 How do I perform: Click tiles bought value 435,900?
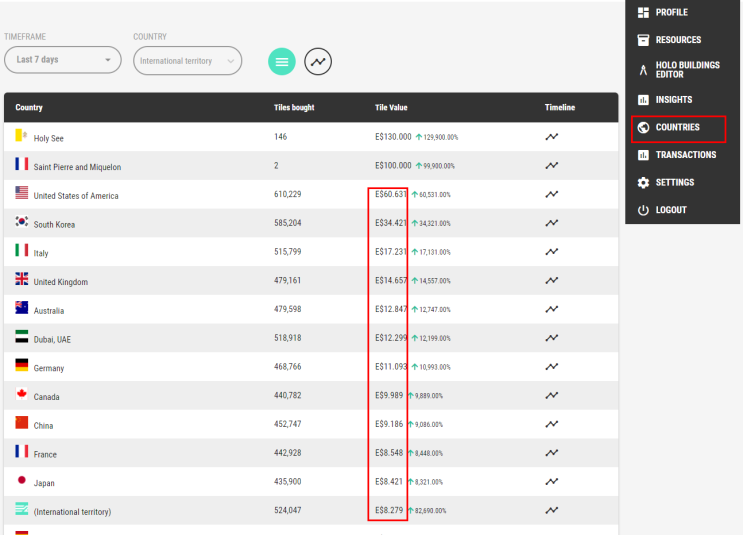click(288, 481)
